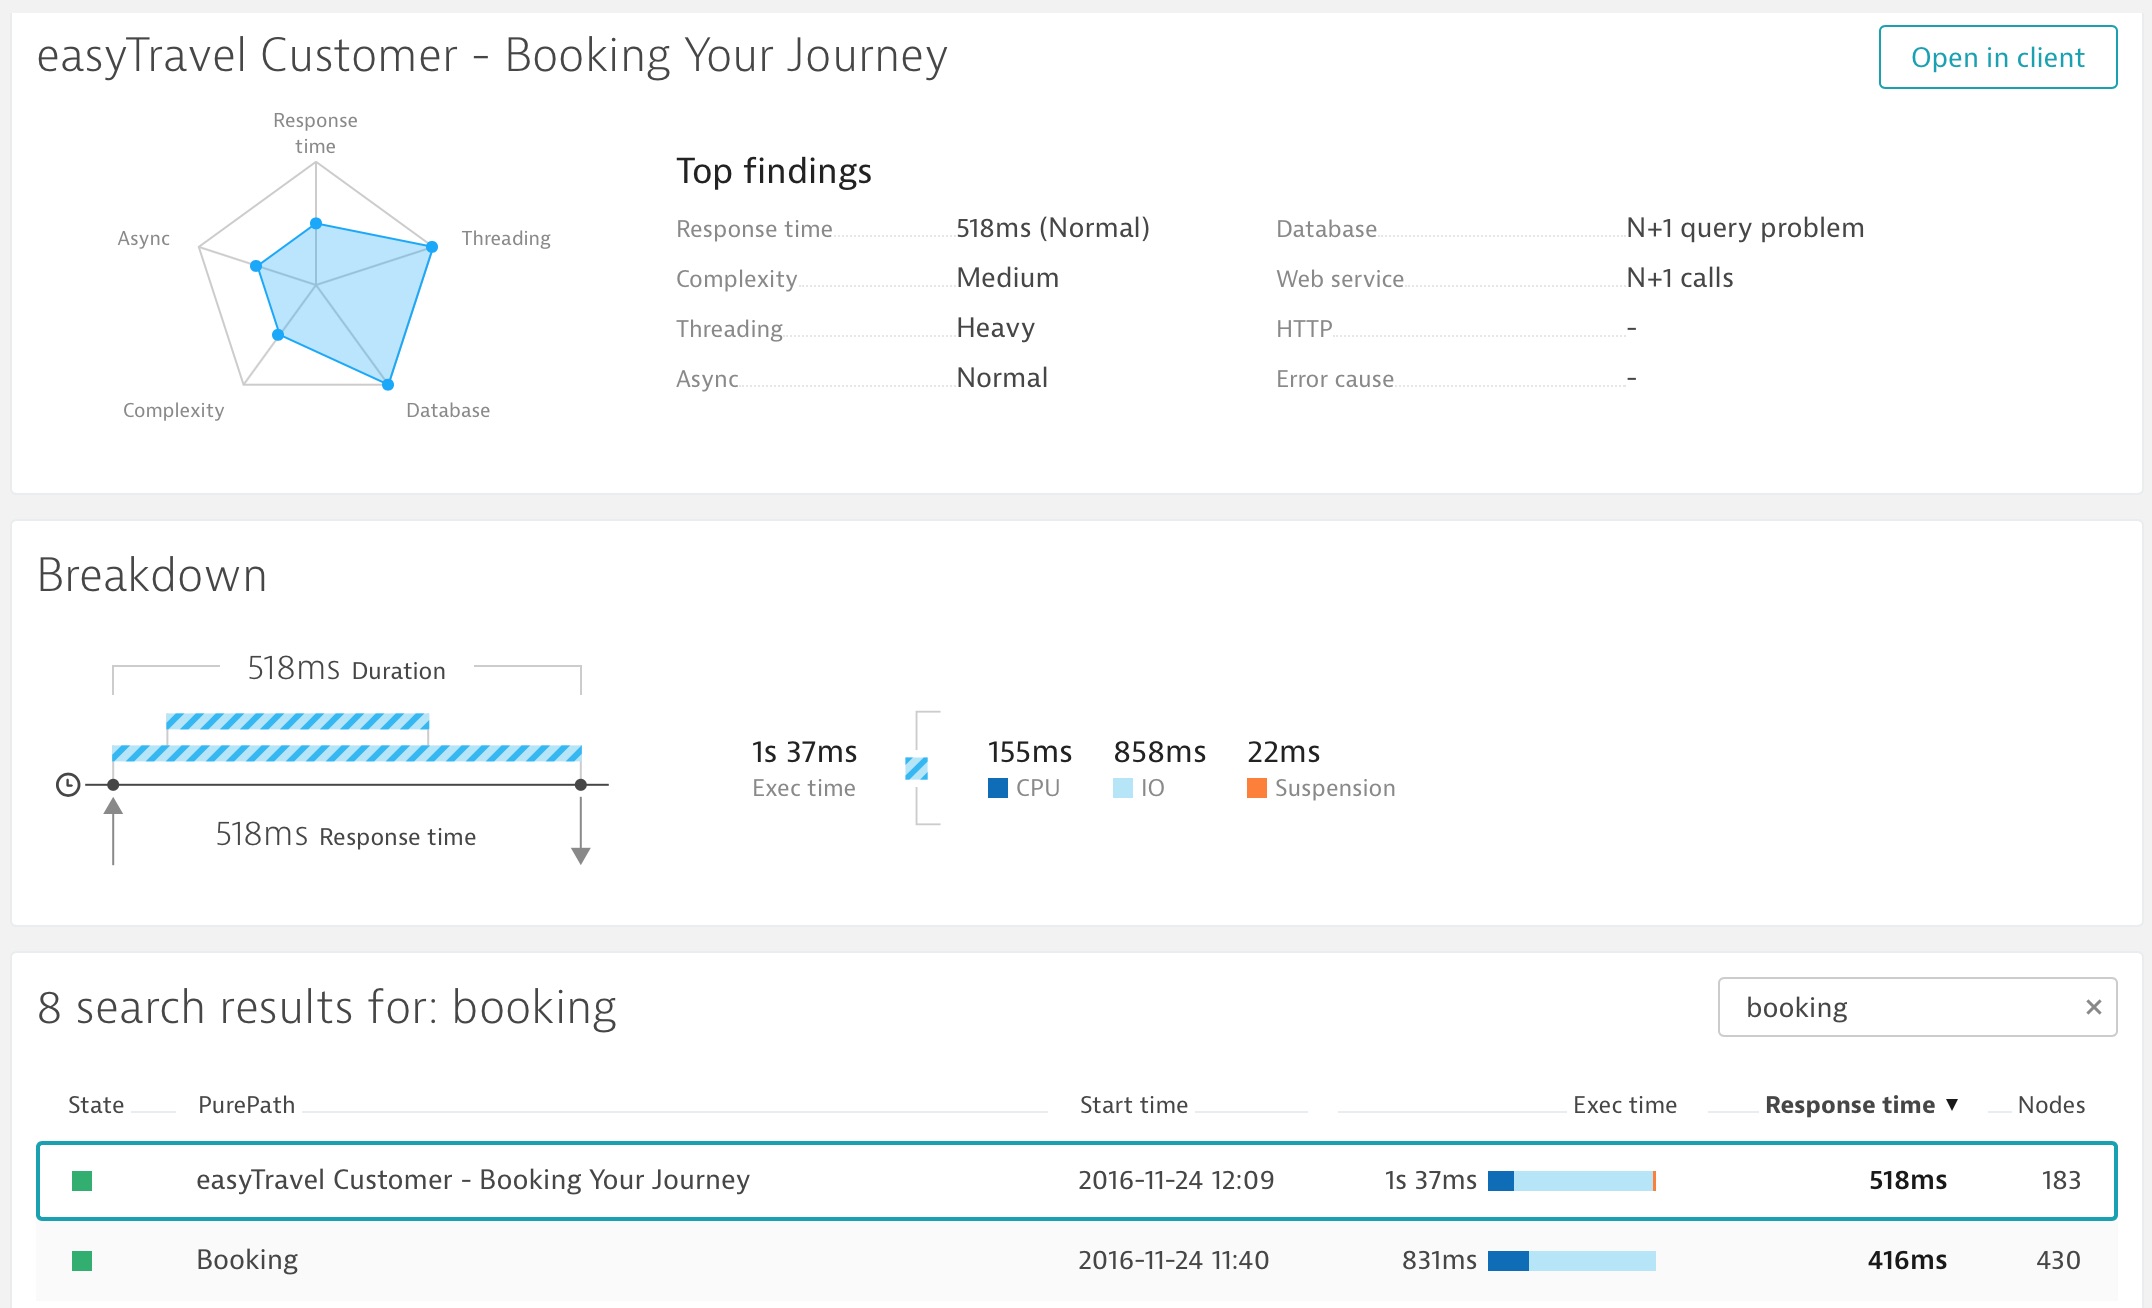Click the striped exec time legend icon
The height and width of the screenshot is (1308, 2152).
coord(916,768)
